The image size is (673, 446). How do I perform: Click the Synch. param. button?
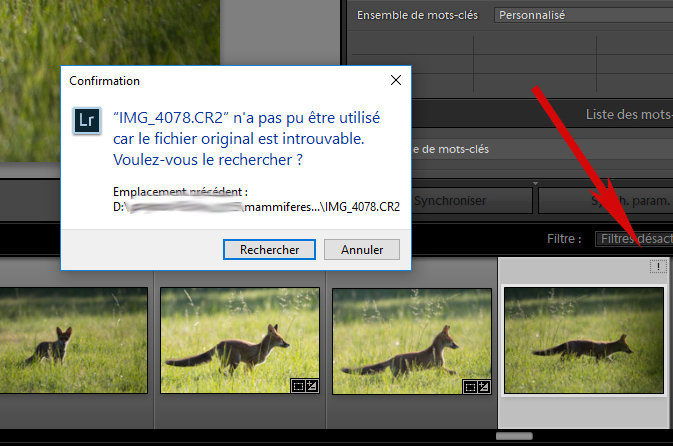pos(606,200)
